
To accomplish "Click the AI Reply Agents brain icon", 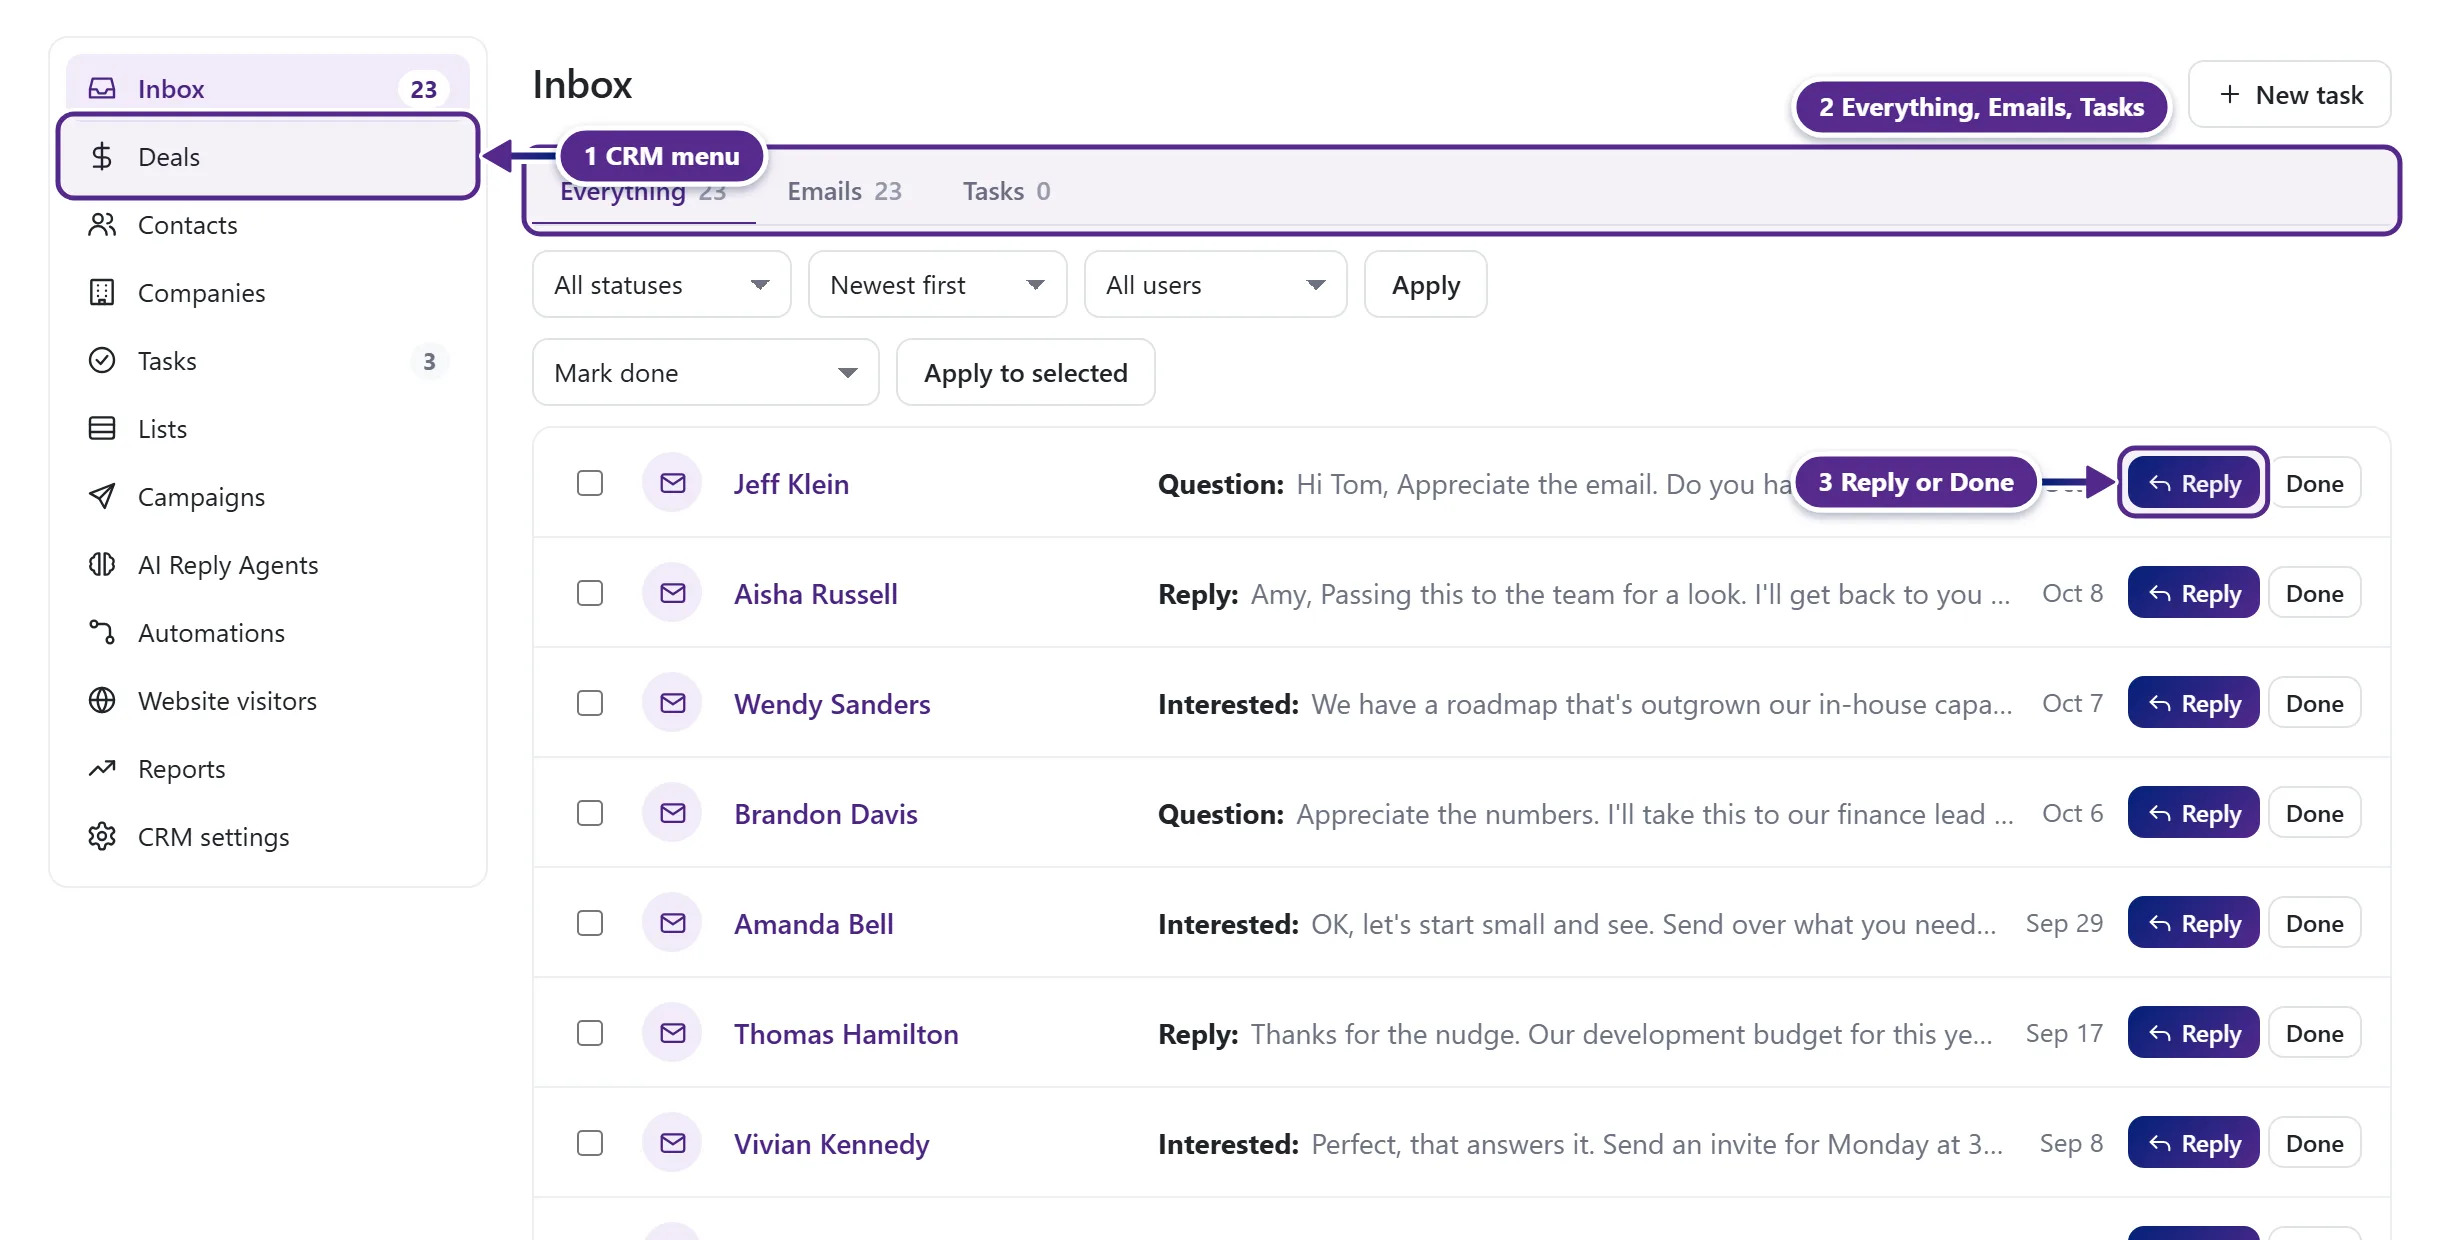I will [x=102, y=564].
